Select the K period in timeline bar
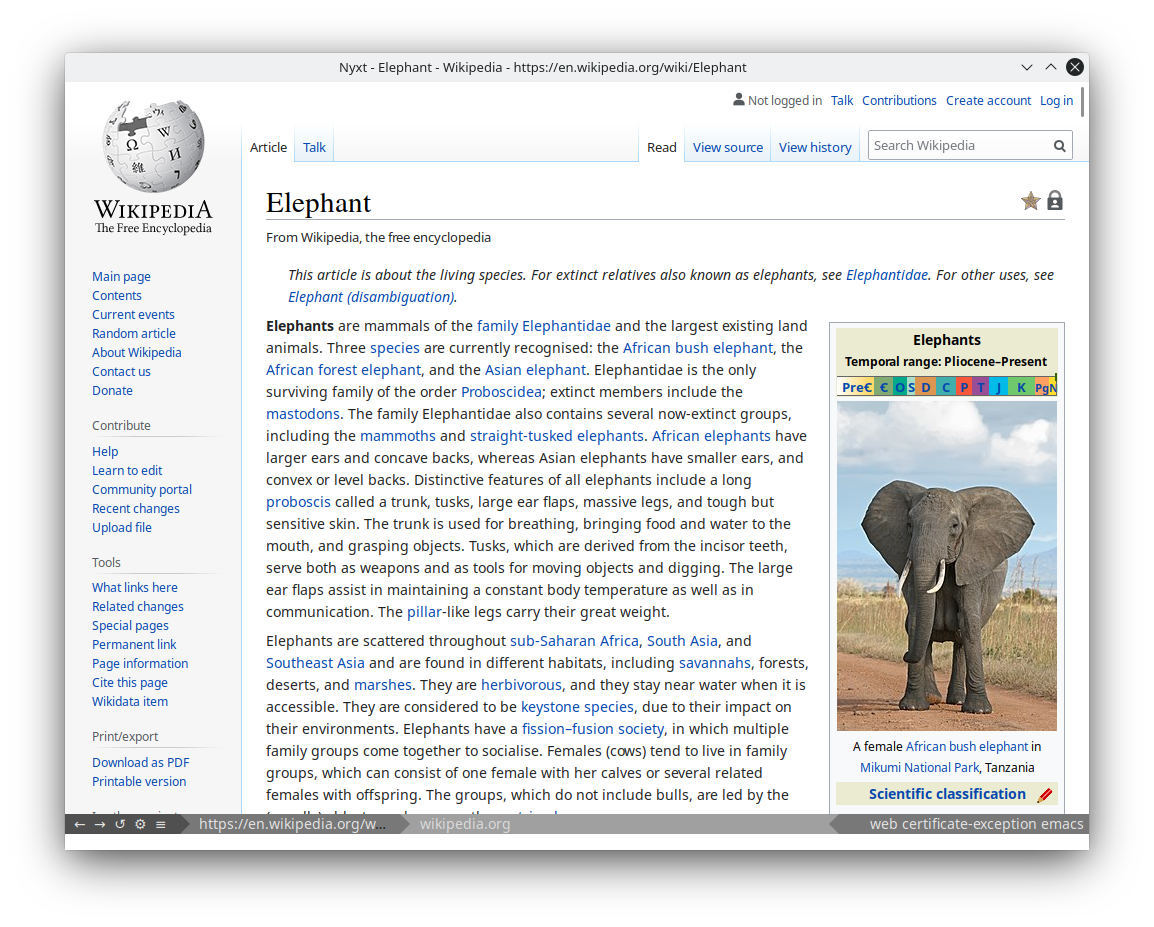The width and height of the screenshot is (1154, 927). coord(1022,387)
